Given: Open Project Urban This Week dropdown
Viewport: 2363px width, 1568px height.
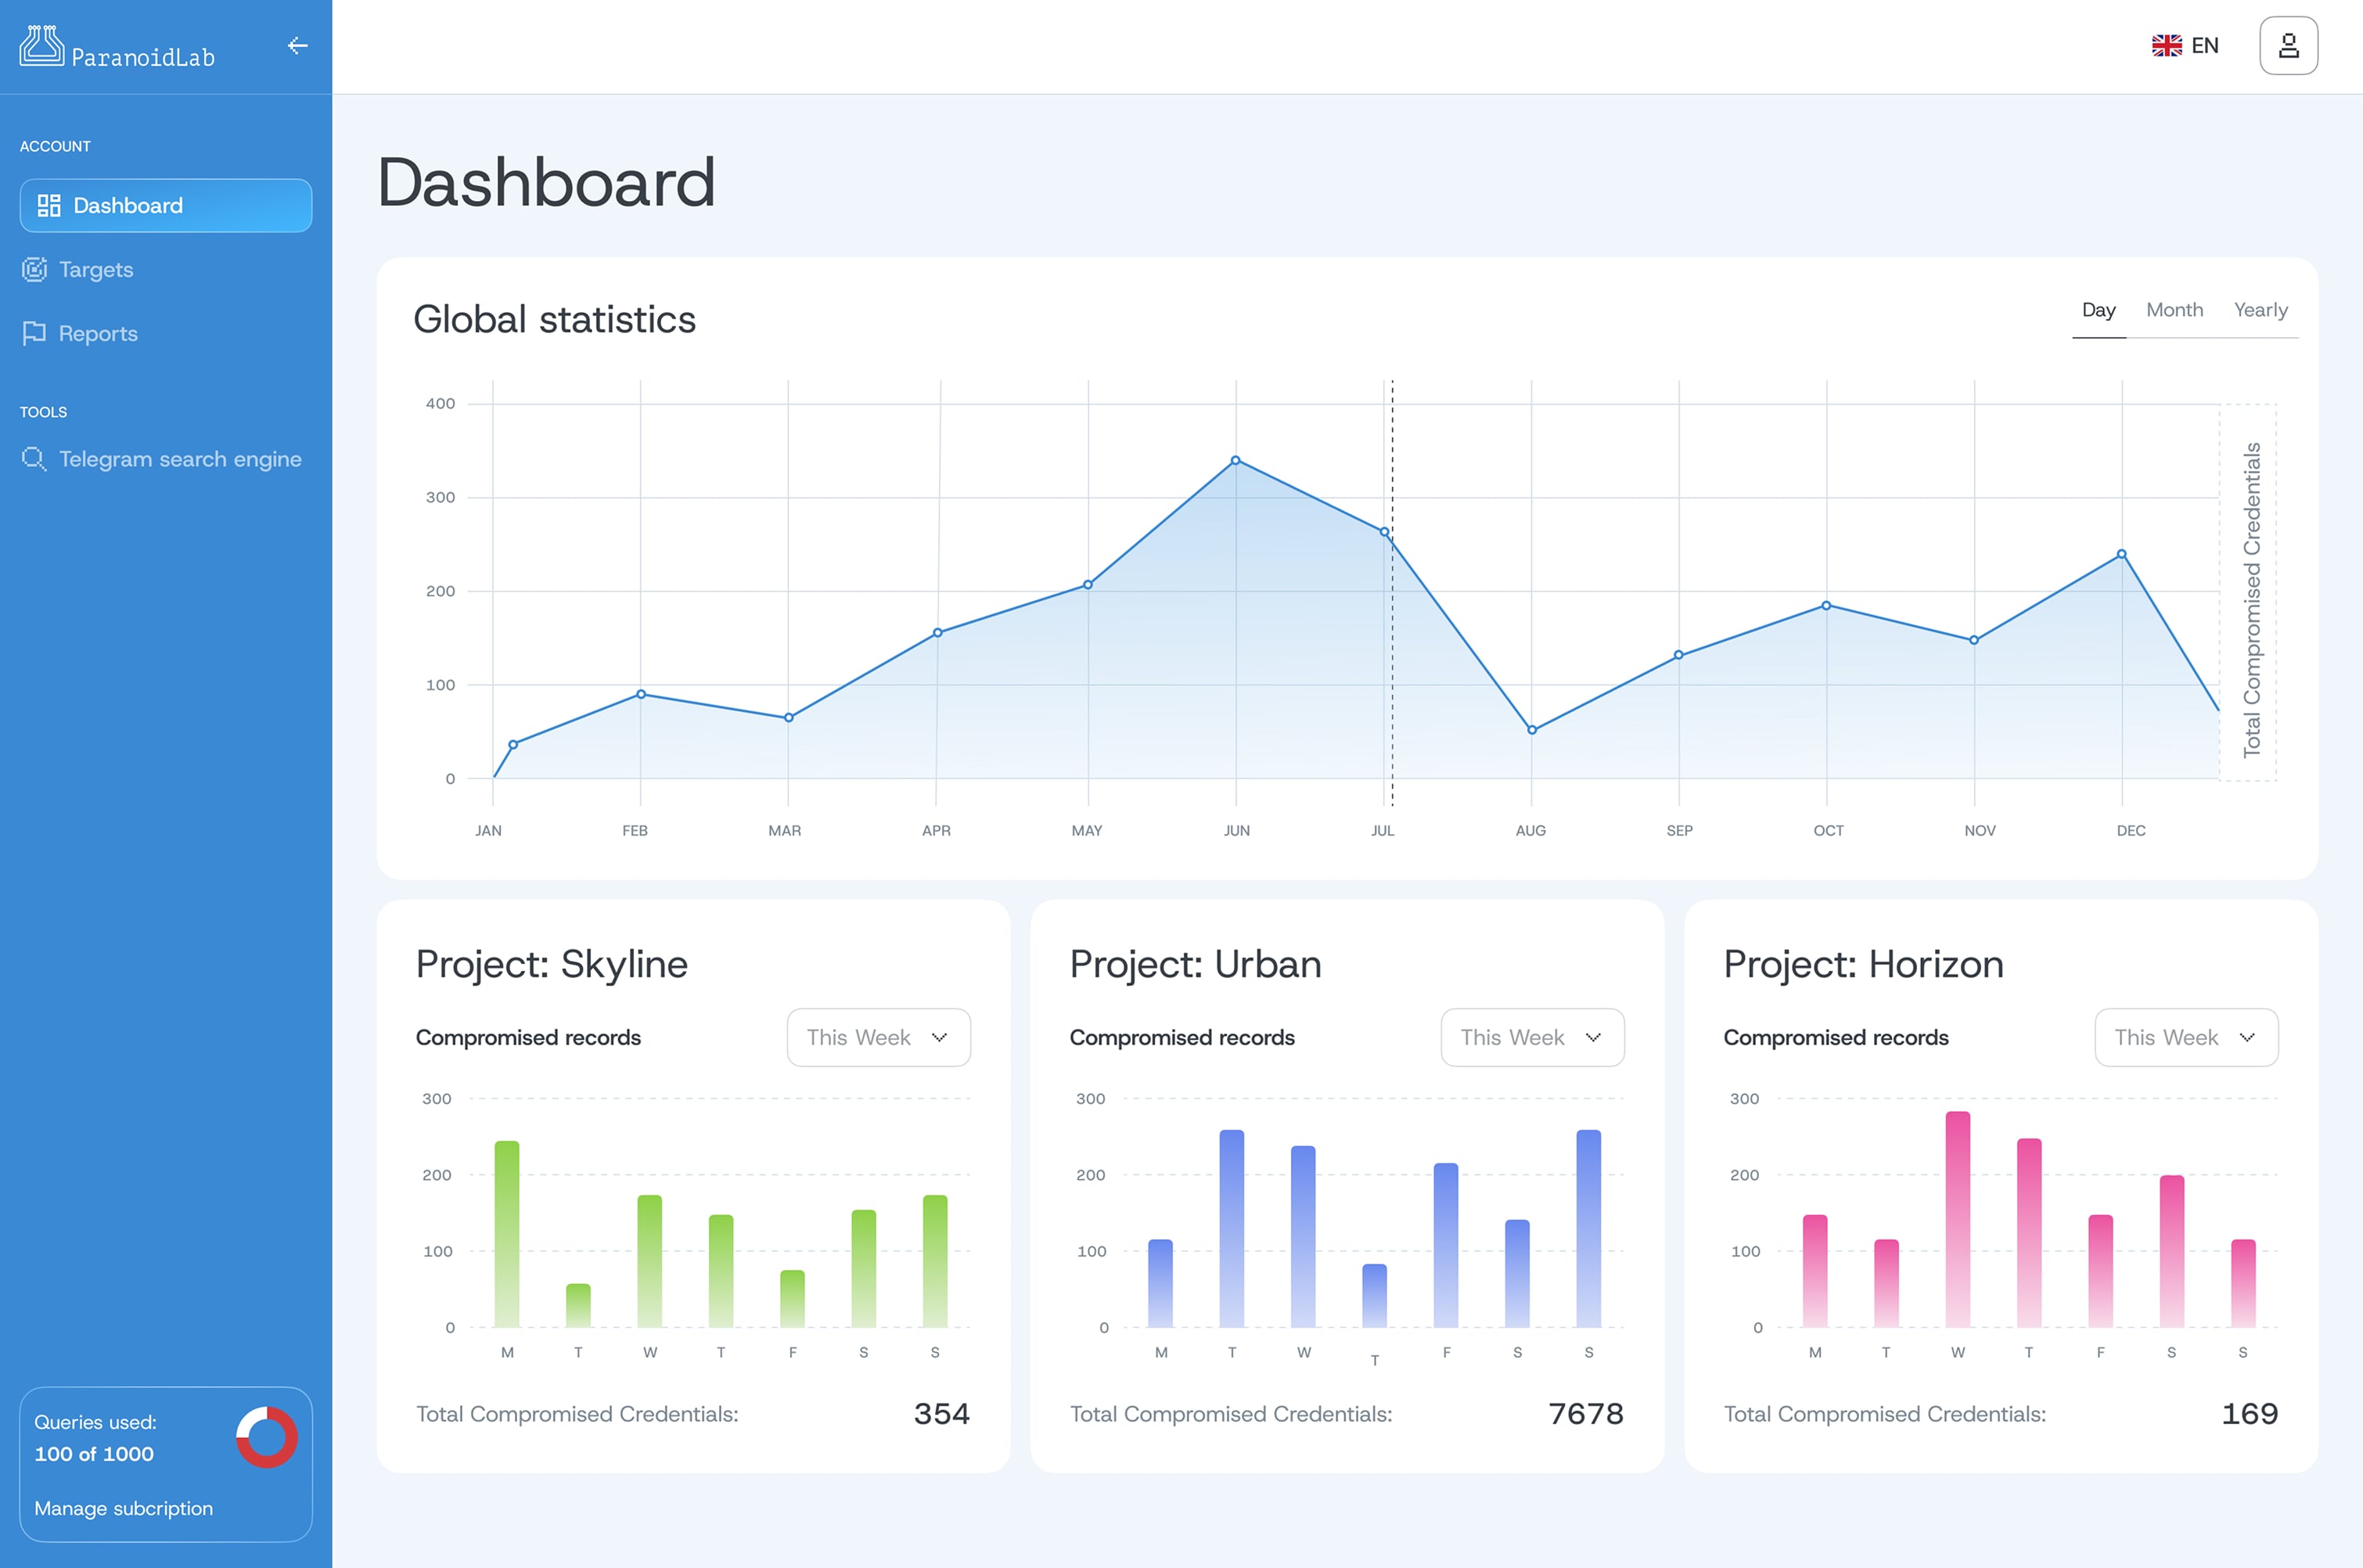Looking at the screenshot, I should point(1532,1037).
